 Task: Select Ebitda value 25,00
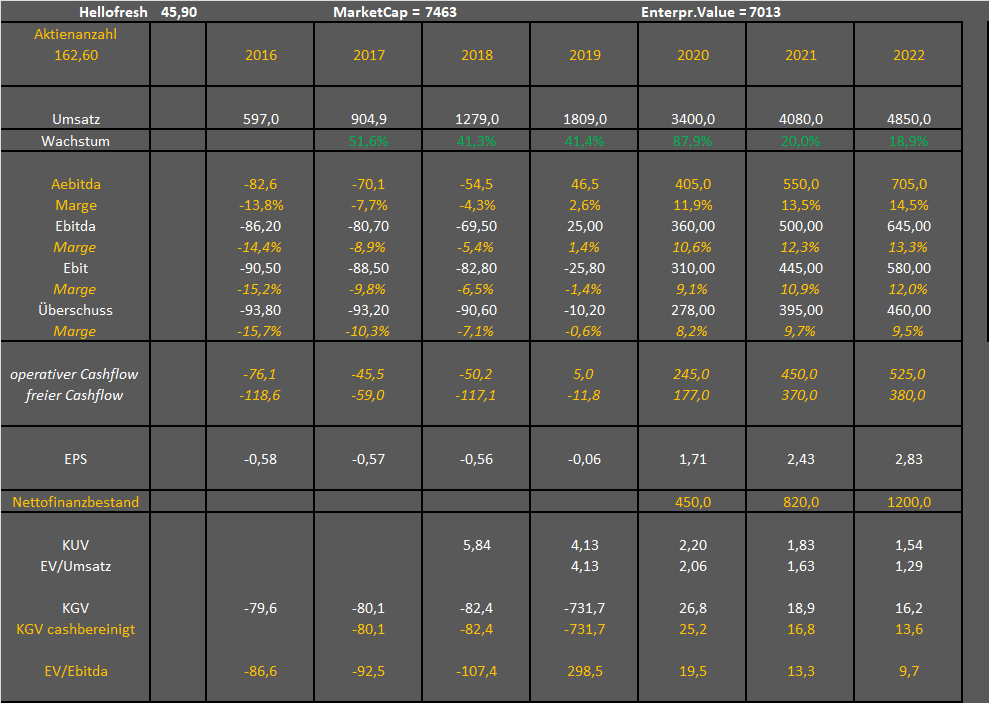click(x=585, y=226)
